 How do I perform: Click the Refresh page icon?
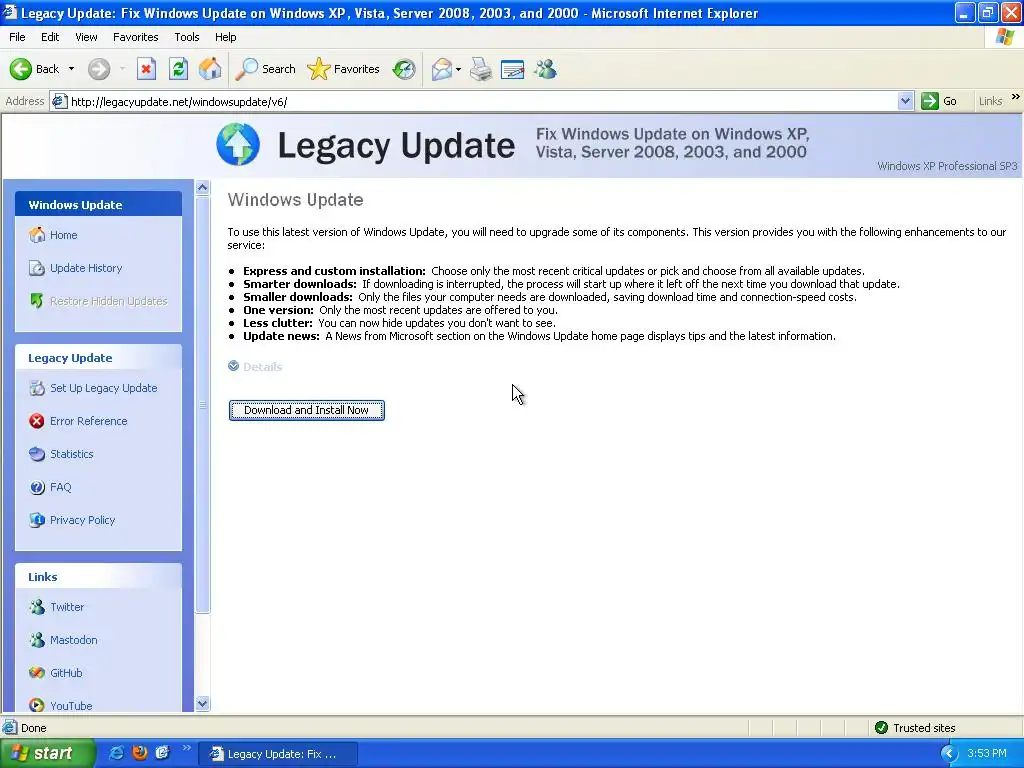point(178,69)
